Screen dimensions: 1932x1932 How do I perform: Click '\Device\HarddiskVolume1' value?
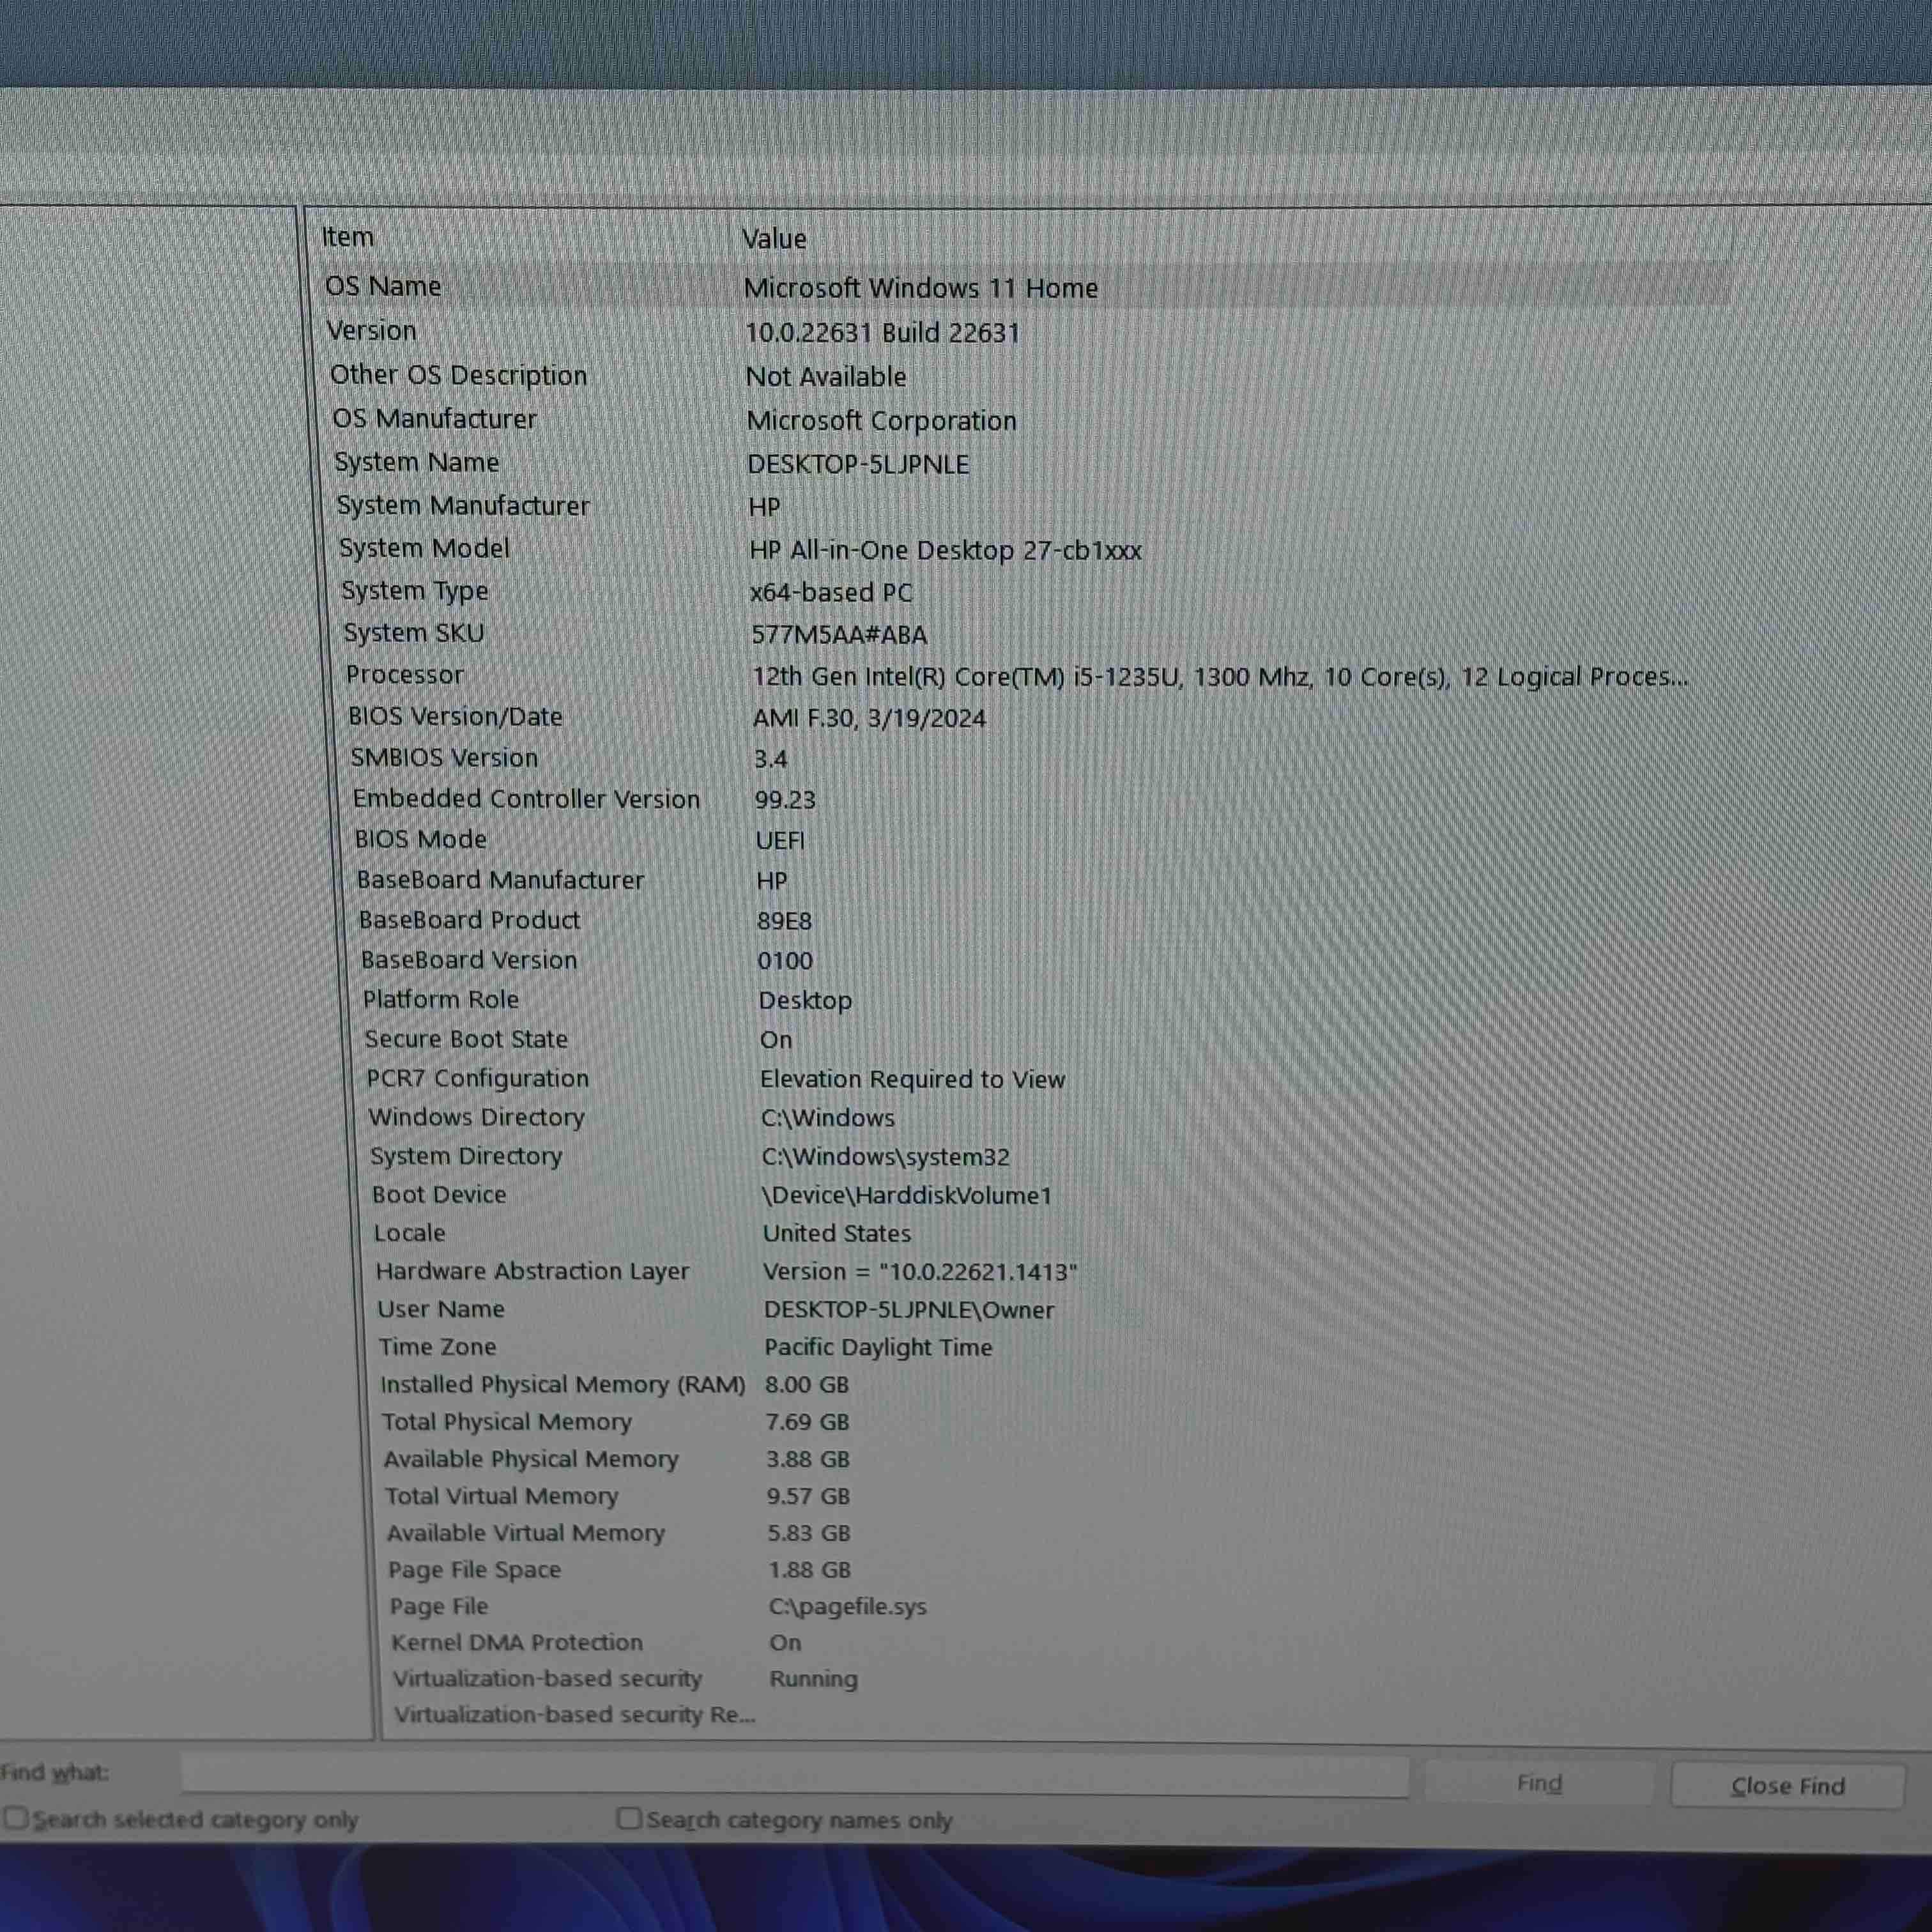tap(906, 1196)
